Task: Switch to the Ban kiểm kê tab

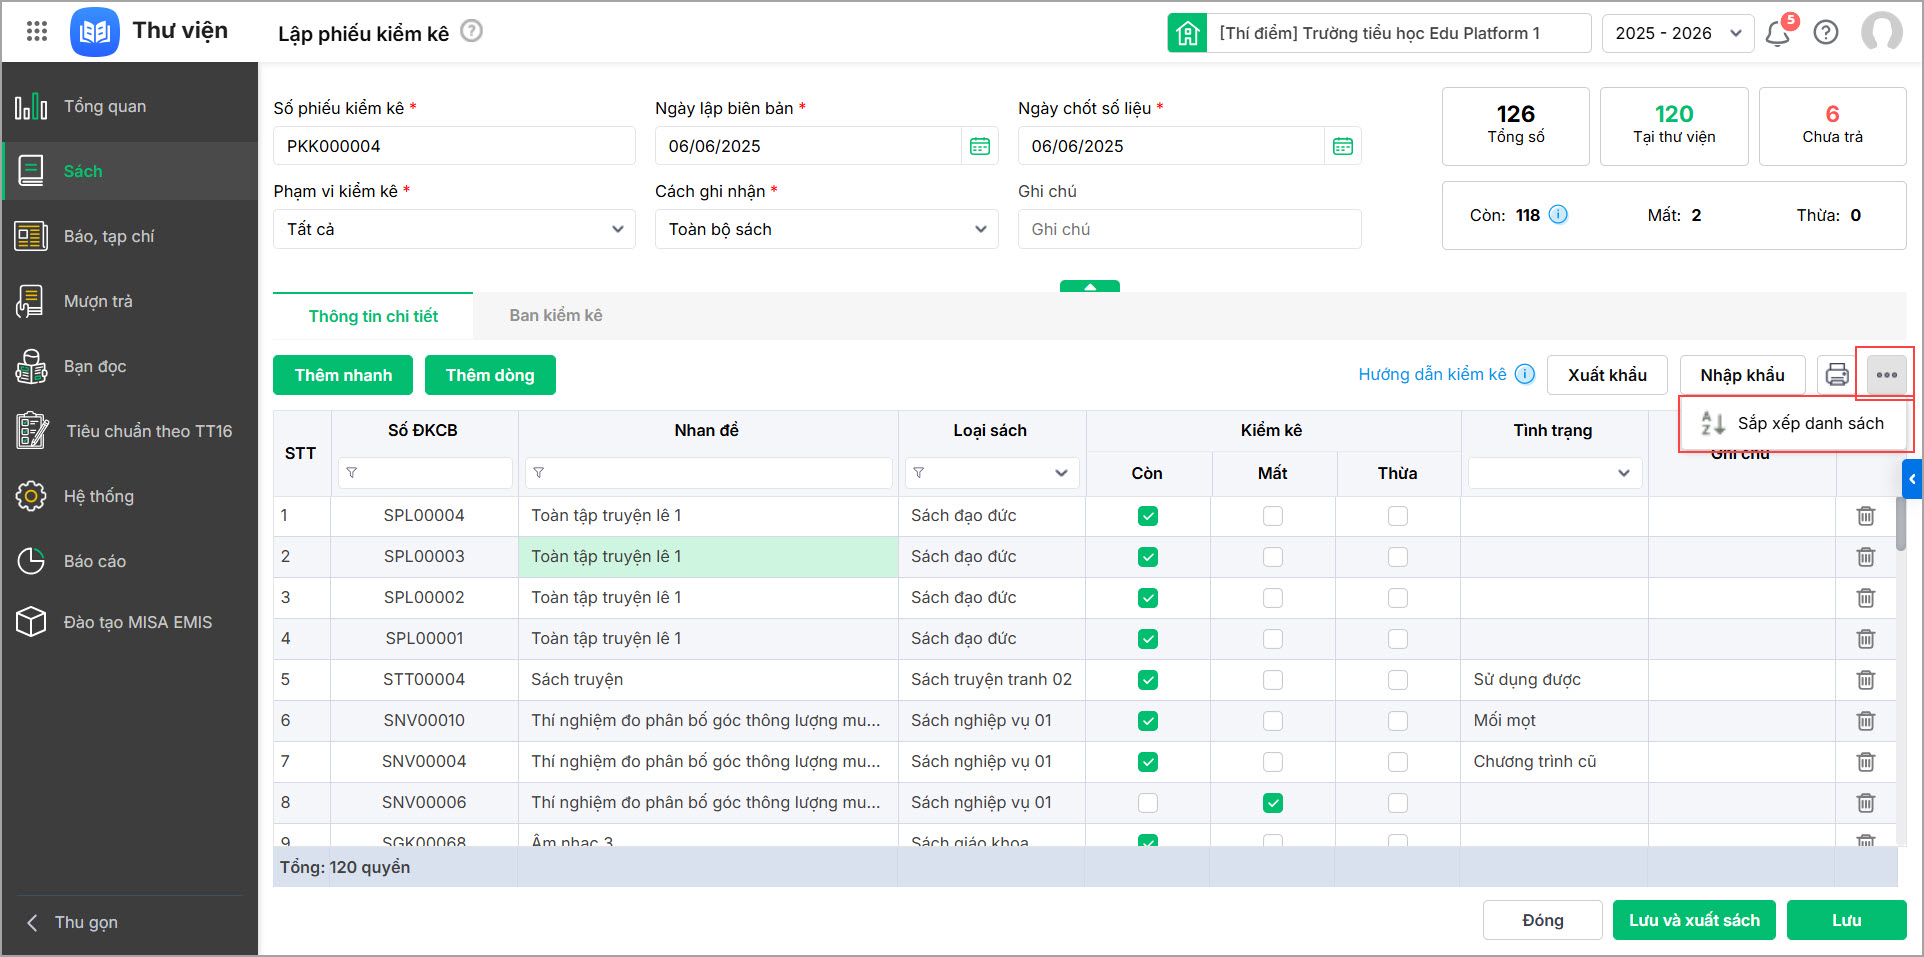Action: (x=555, y=316)
